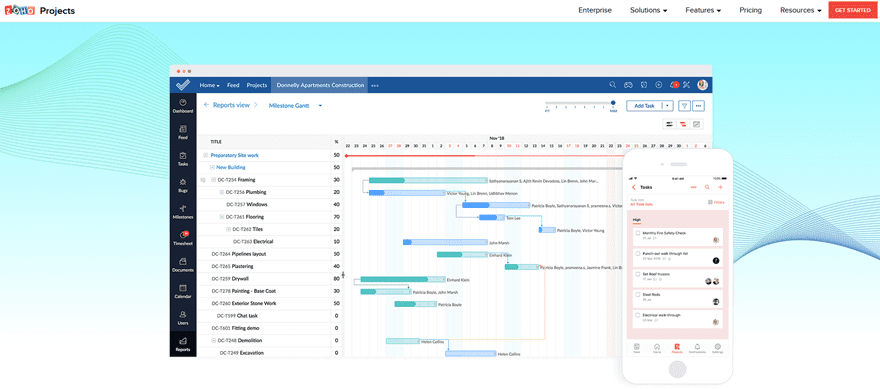Click the search magnifier in blue header
Viewport: 880px width, 389px height.
tap(613, 85)
